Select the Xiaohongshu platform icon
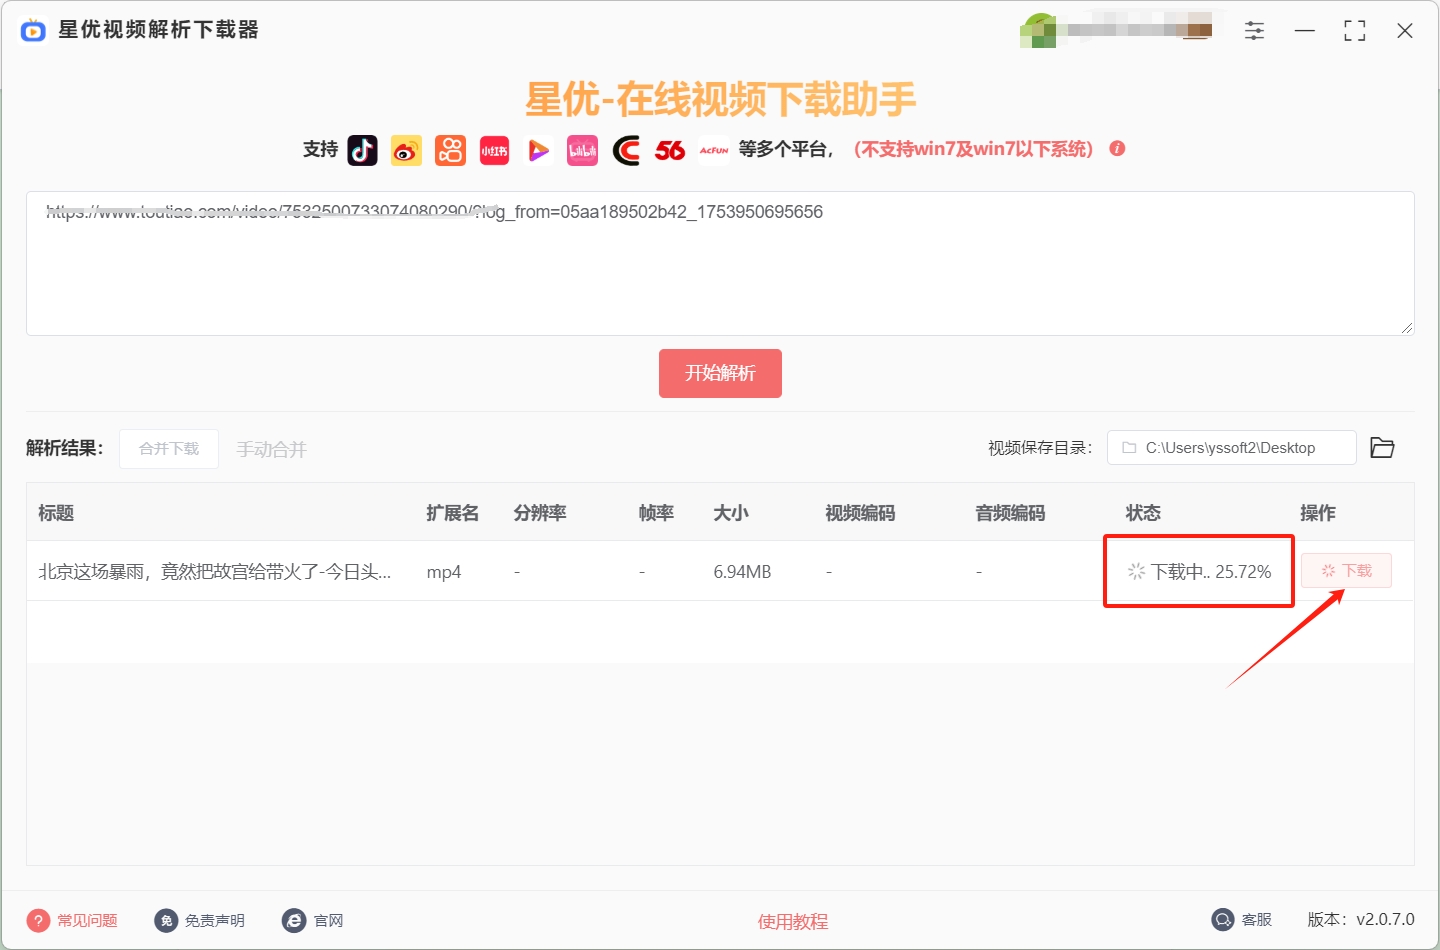The width and height of the screenshot is (1440, 950). tap(494, 150)
